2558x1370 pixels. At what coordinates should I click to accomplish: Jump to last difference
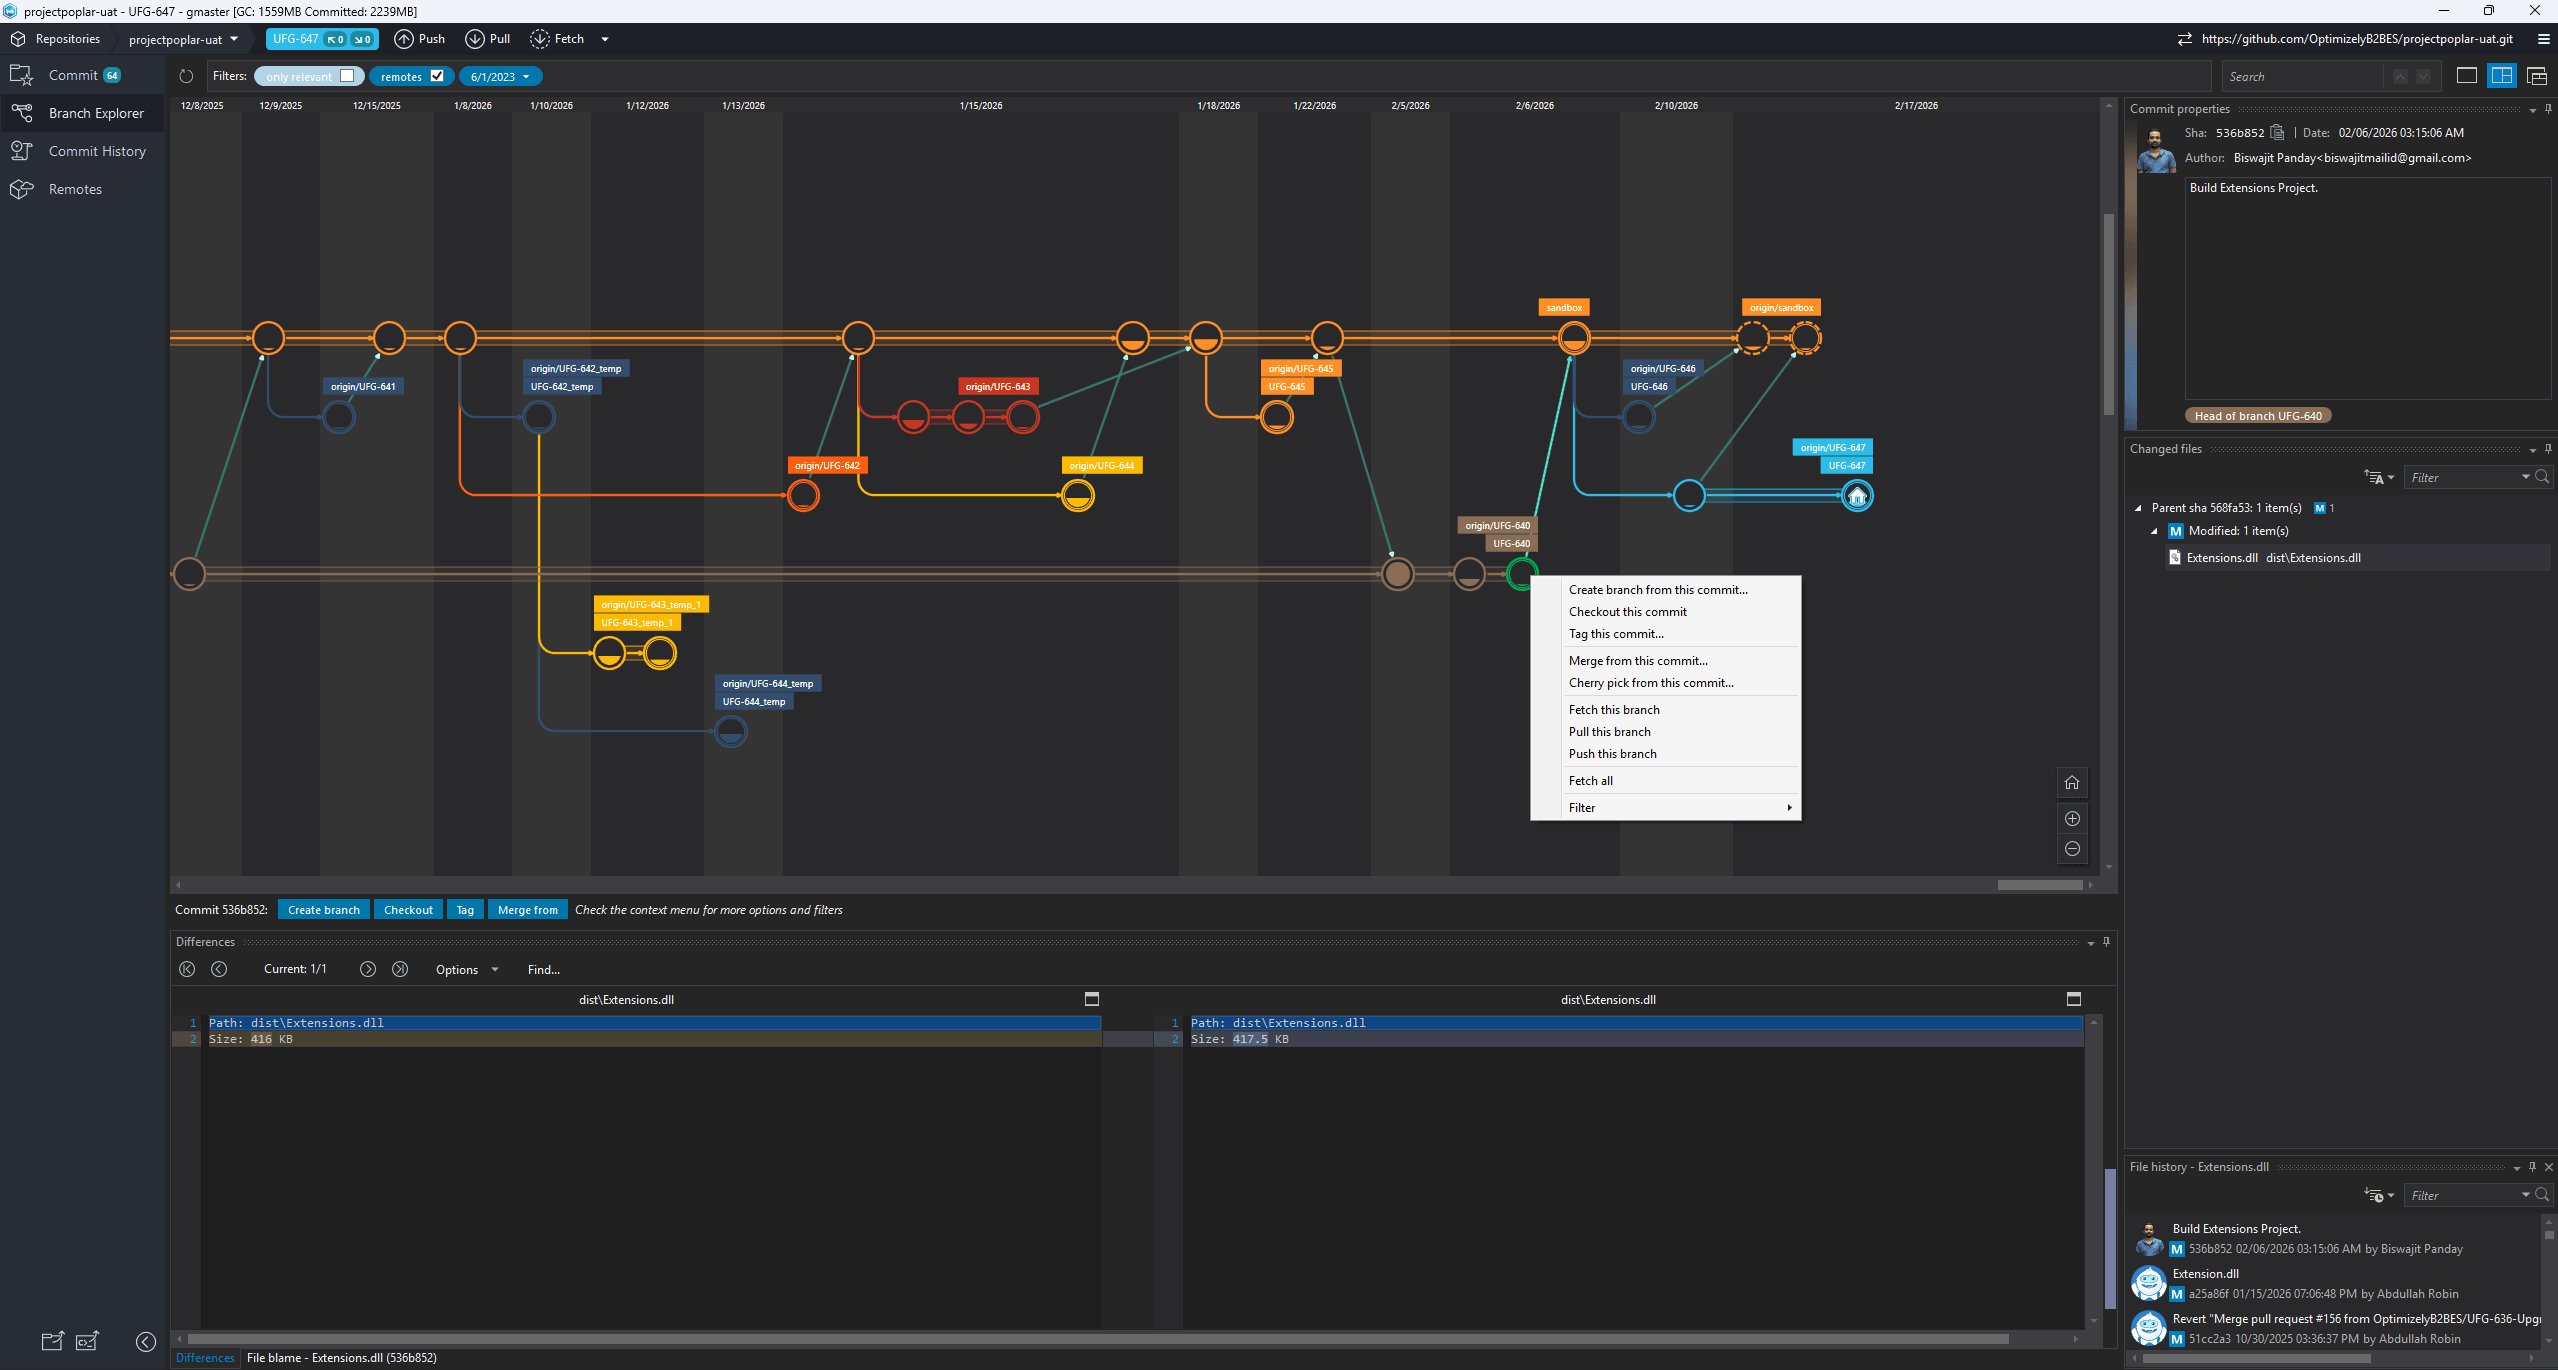pyautogui.click(x=400, y=969)
